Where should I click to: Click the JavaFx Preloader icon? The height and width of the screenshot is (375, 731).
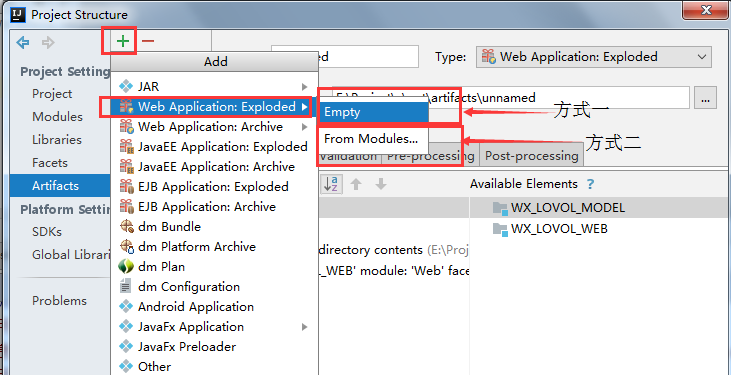click(126, 347)
